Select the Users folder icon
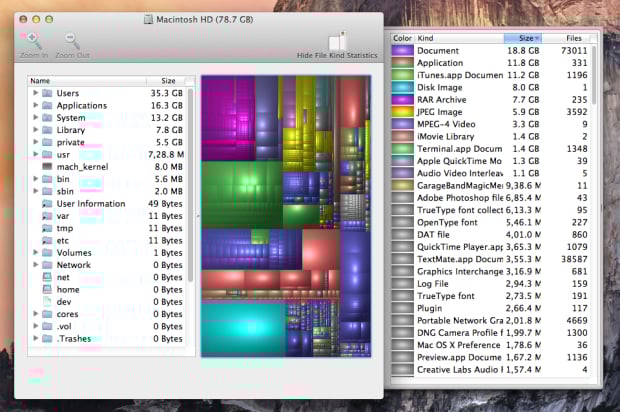Screen dimensions: 620x412 tap(48, 93)
